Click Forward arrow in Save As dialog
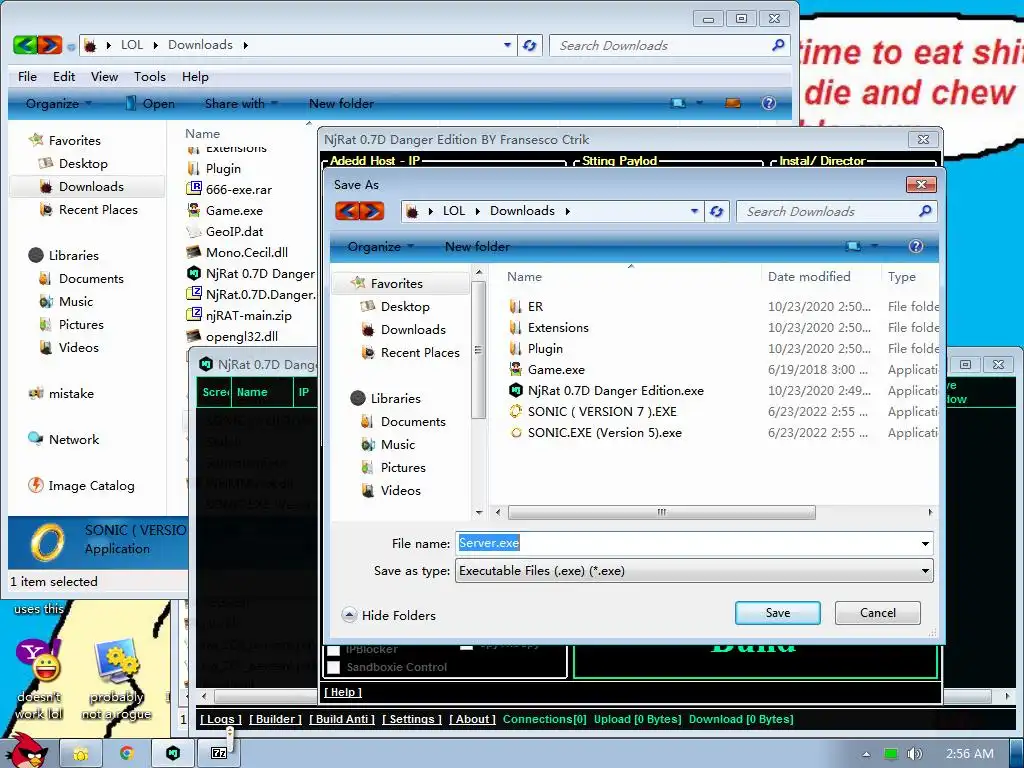 [372, 211]
